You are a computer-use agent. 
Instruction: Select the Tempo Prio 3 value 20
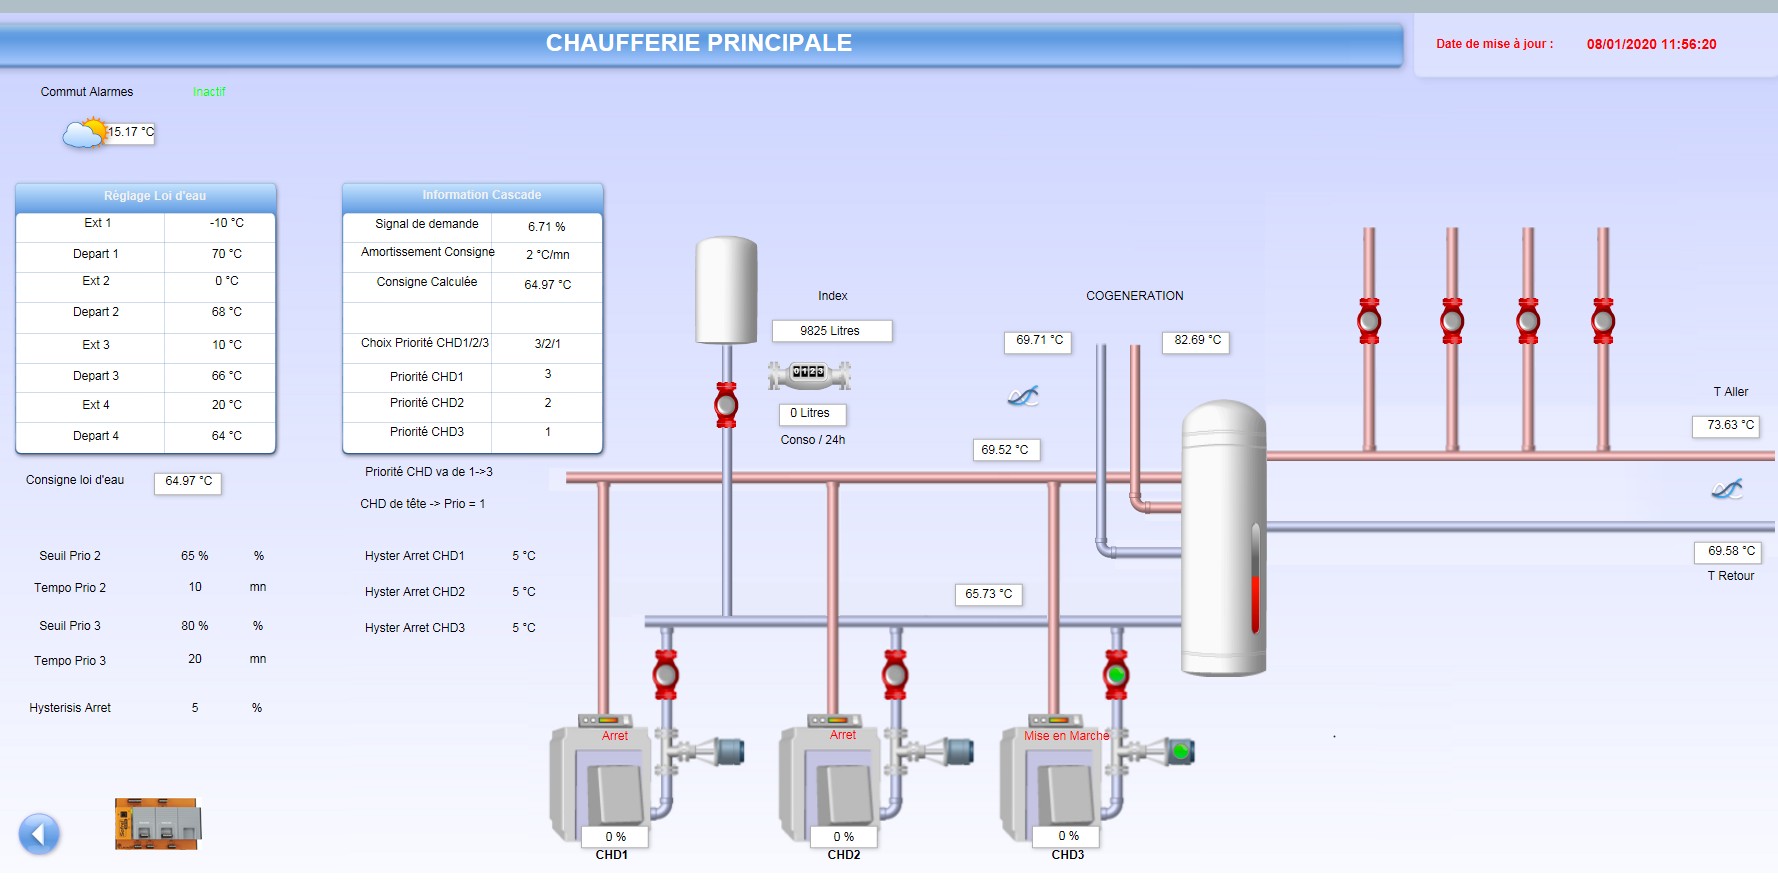pyautogui.click(x=195, y=659)
